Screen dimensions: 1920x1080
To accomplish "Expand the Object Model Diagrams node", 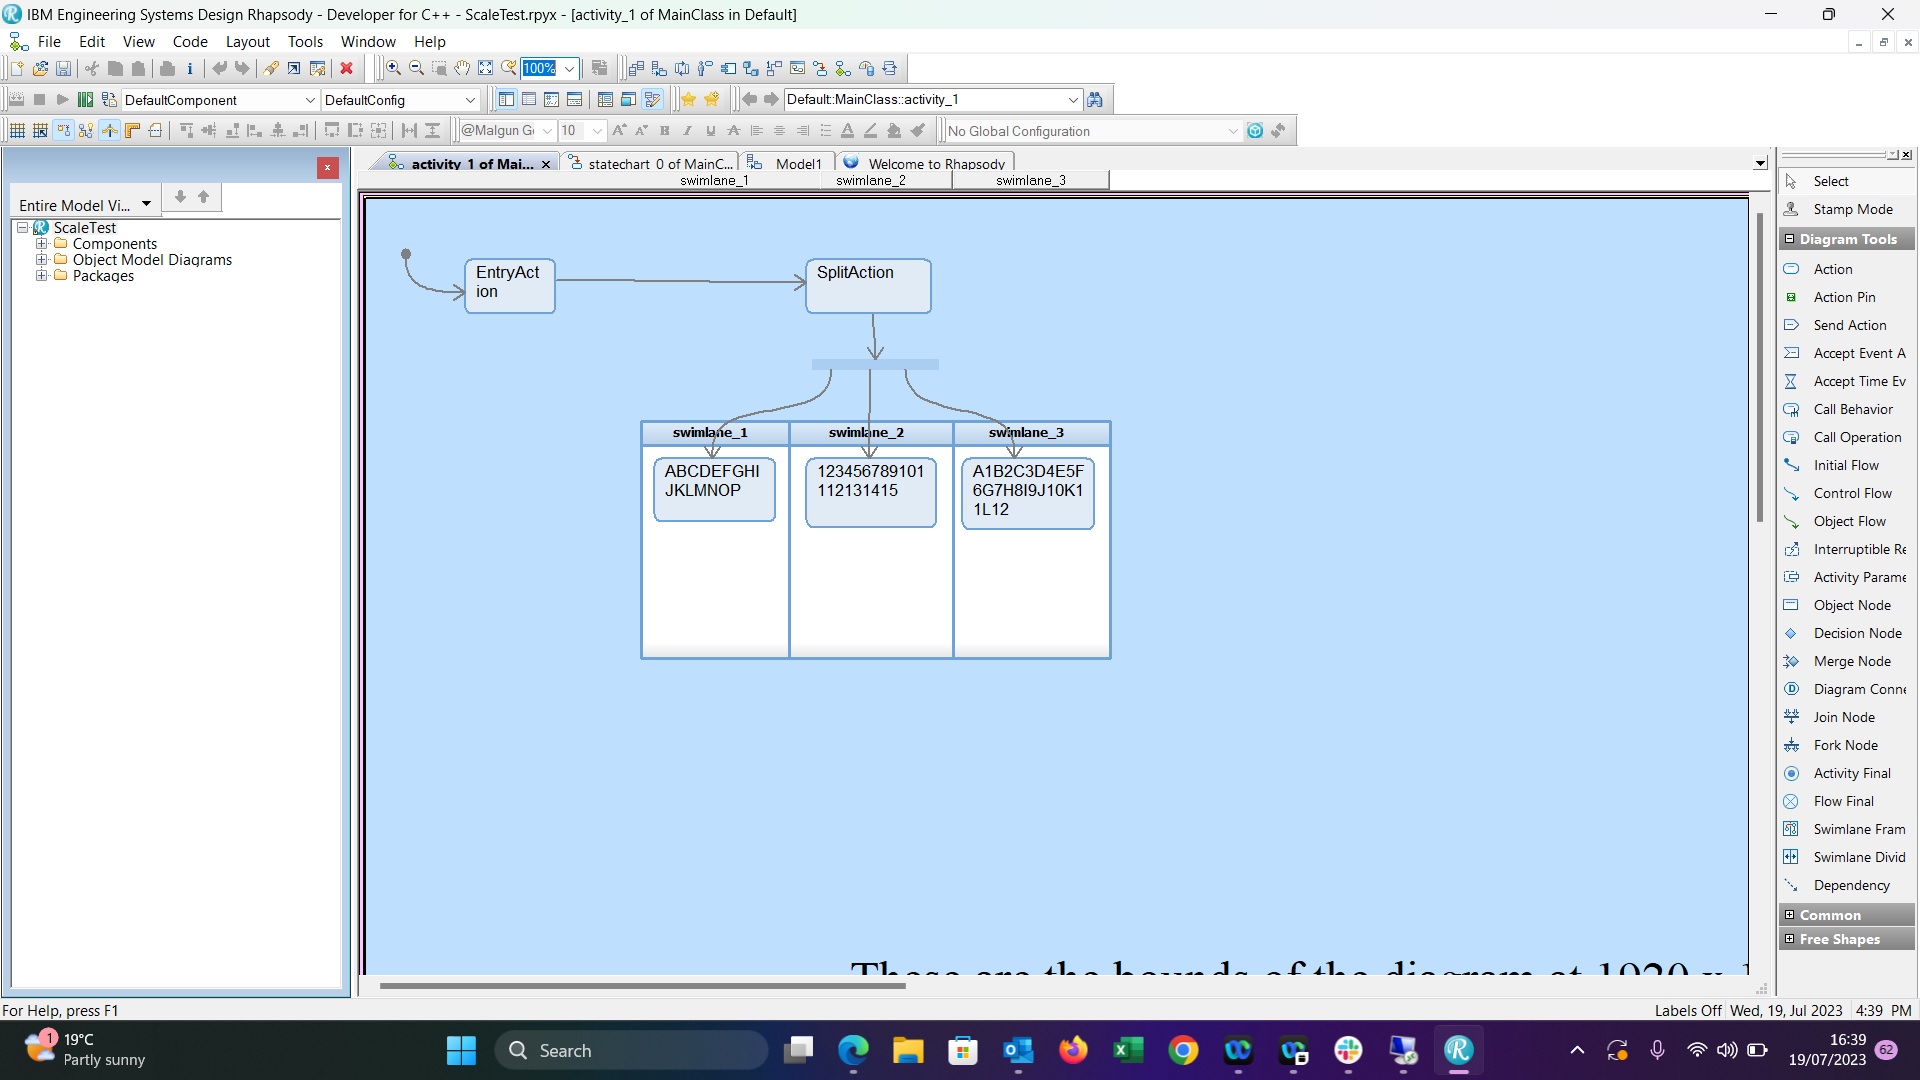I will pyautogui.click(x=42, y=260).
